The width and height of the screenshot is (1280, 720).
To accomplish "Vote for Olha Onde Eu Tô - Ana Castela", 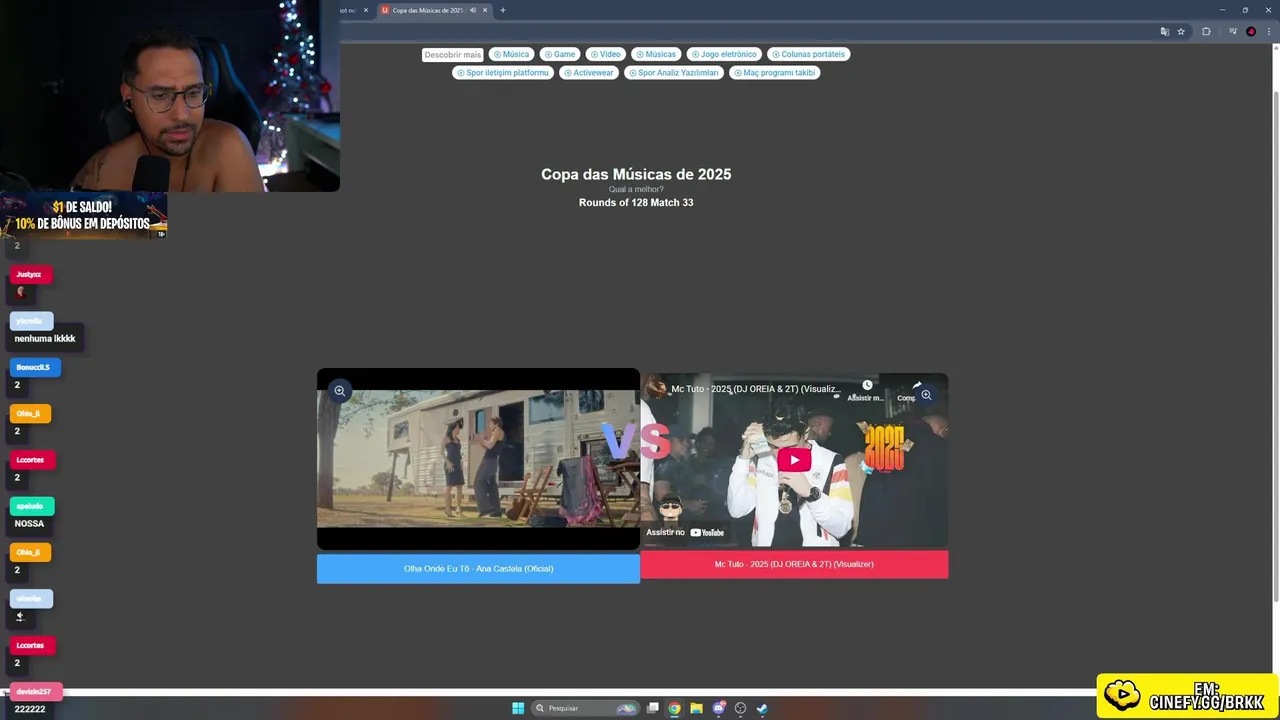I will pyautogui.click(x=478, y=568).
